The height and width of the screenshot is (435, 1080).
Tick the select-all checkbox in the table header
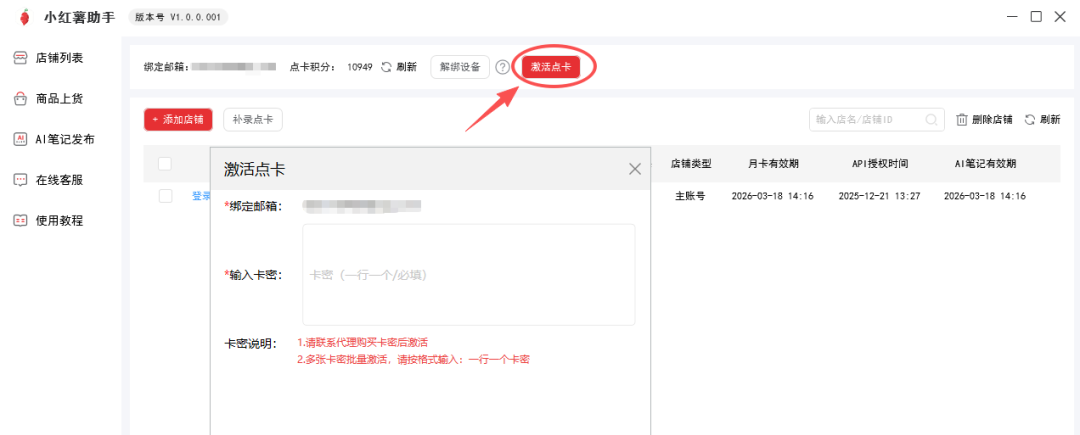pos(165,164)
